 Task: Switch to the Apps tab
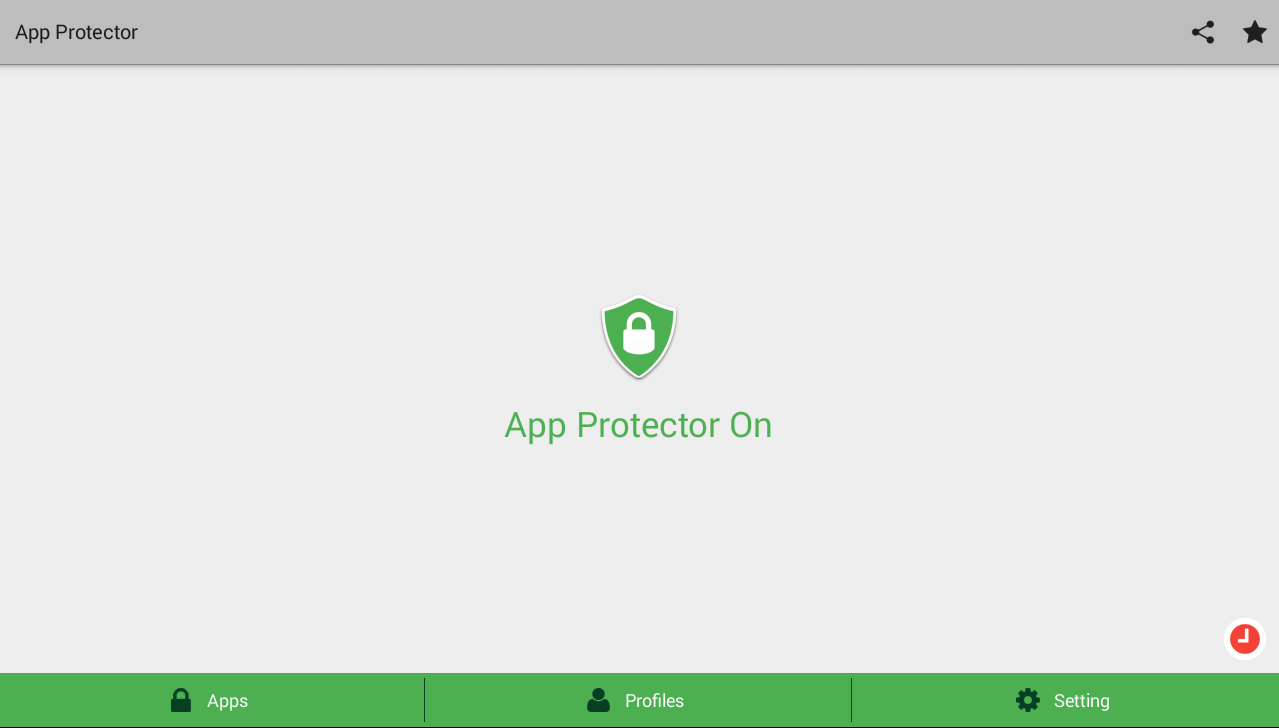212,700
